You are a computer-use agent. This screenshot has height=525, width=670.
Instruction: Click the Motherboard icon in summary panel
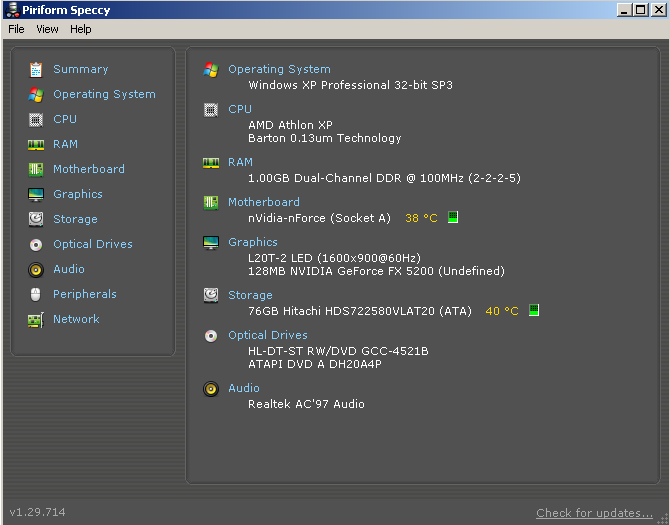211,202
